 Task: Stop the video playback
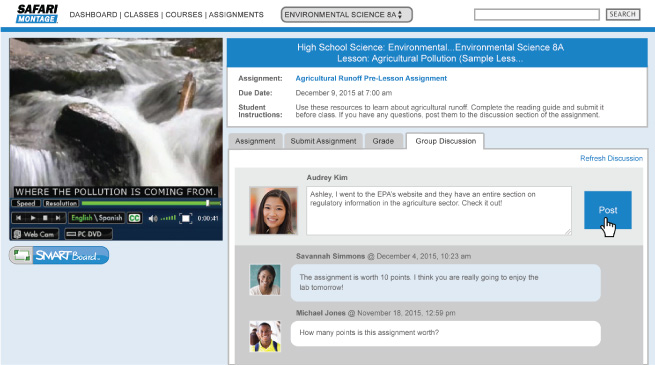click(x=45, y=218)
